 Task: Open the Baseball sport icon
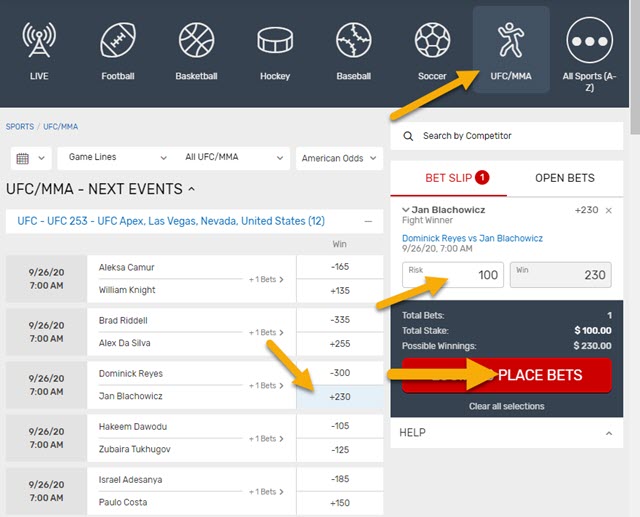pyautogui.click(x=353, y=41)
